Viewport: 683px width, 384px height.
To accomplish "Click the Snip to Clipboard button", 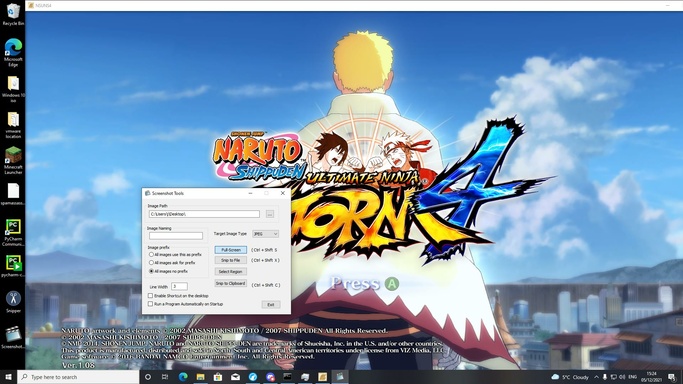I will pyautogui.click(x=230, y=283).
